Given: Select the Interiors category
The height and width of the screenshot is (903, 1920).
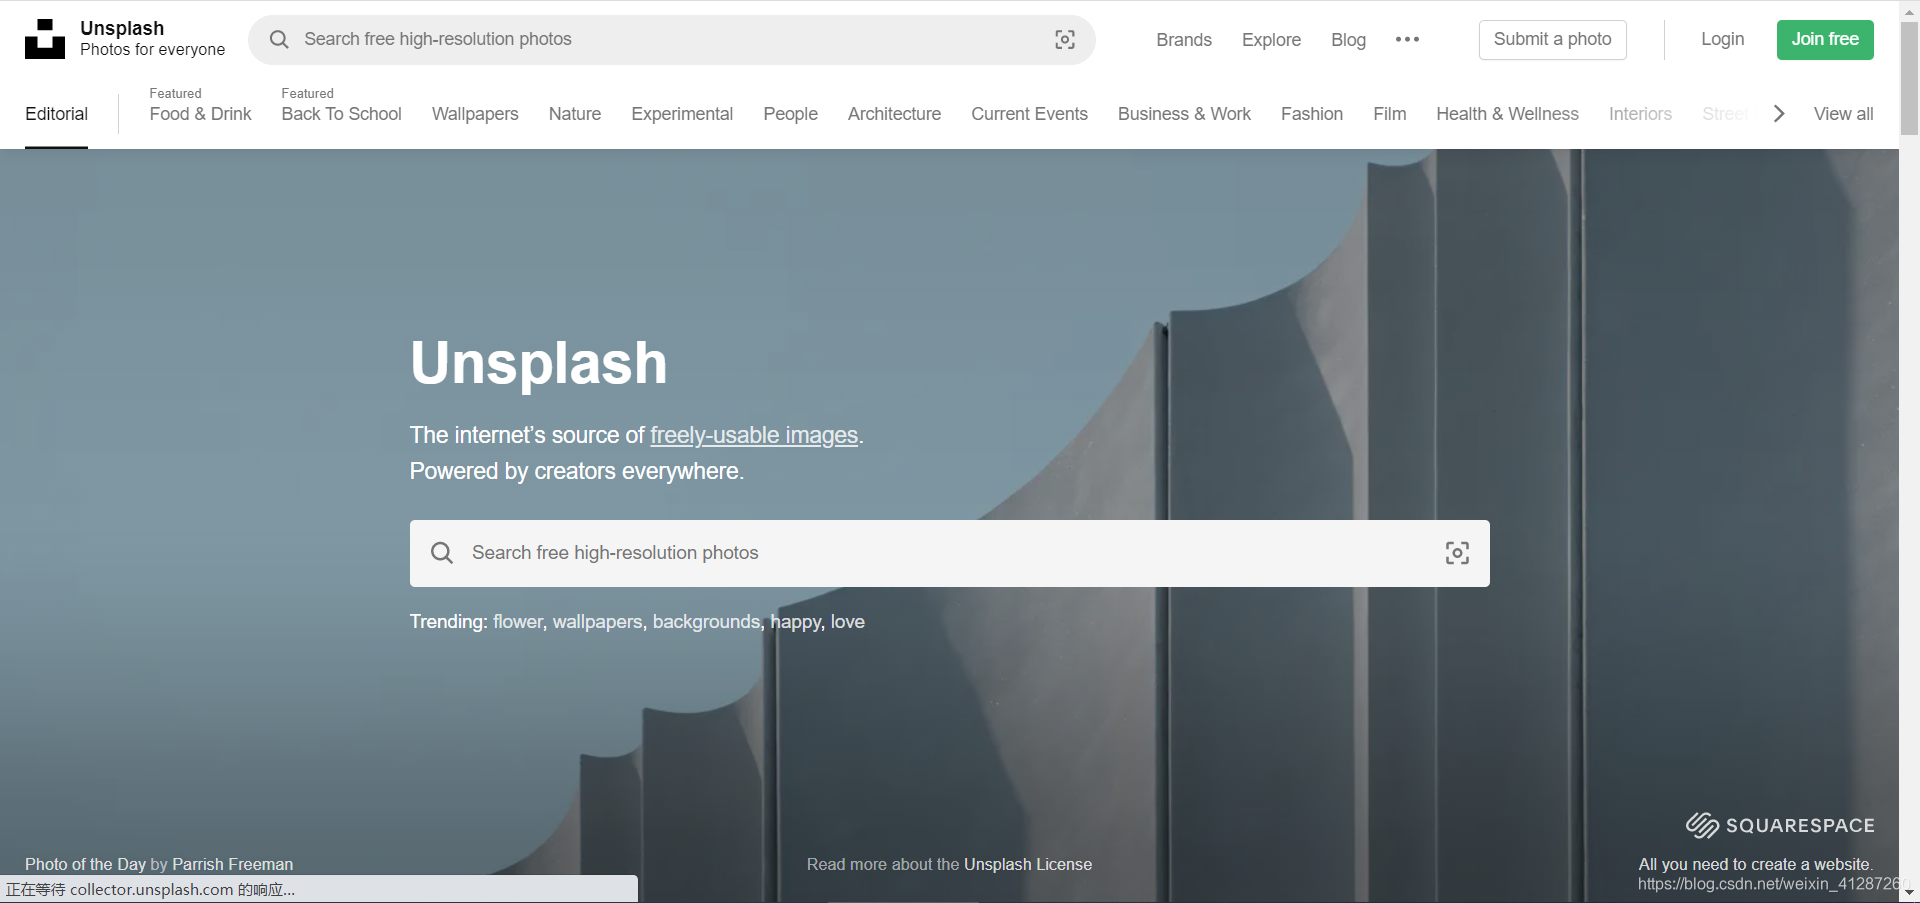Looking at the screenshot, I should tap(1640, 114).
